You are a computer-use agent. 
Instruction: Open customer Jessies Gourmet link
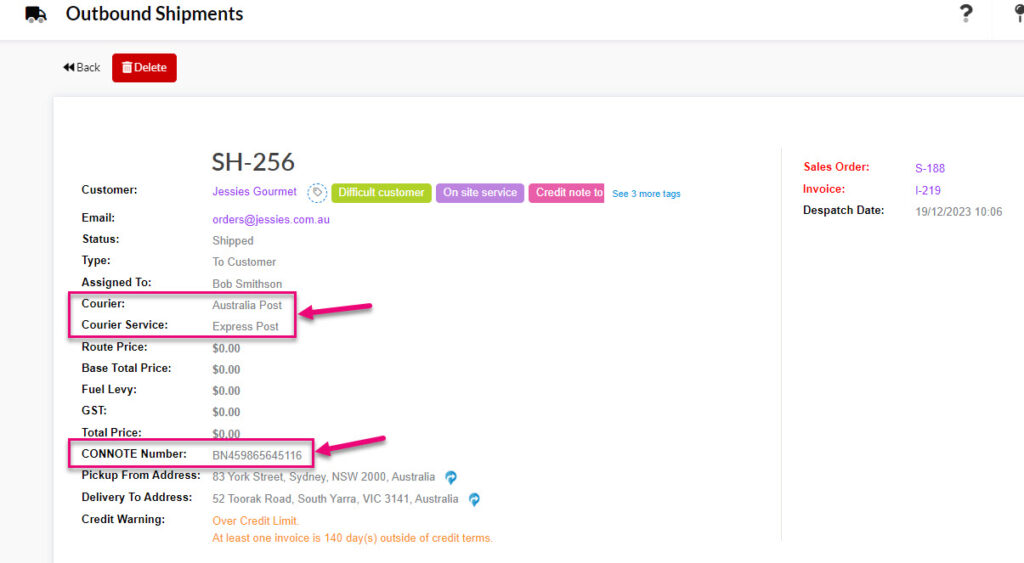pyautogui.click(x=254, y=191)
